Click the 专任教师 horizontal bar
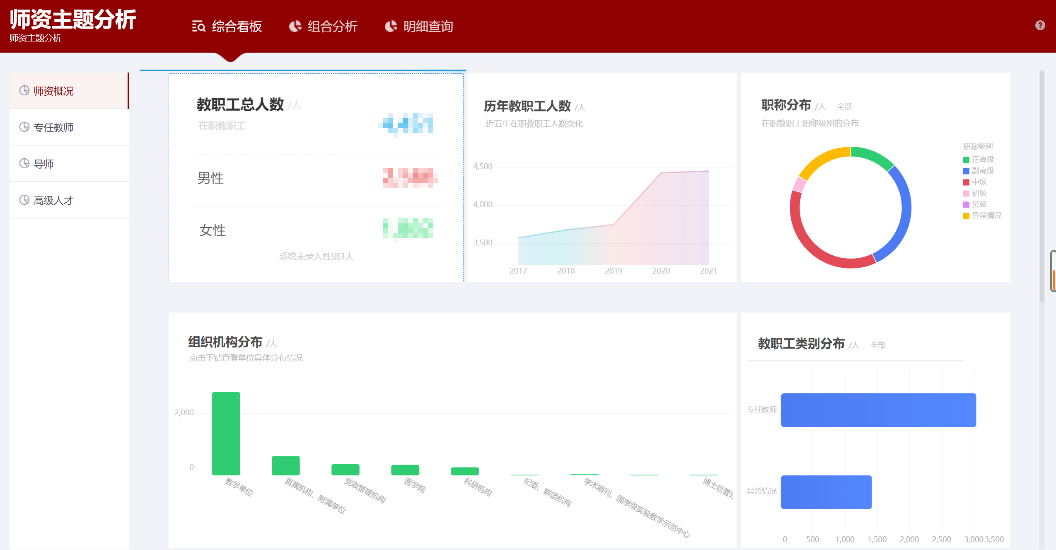This screenshot has height=550, width=1056. click(x=878, y=410)
